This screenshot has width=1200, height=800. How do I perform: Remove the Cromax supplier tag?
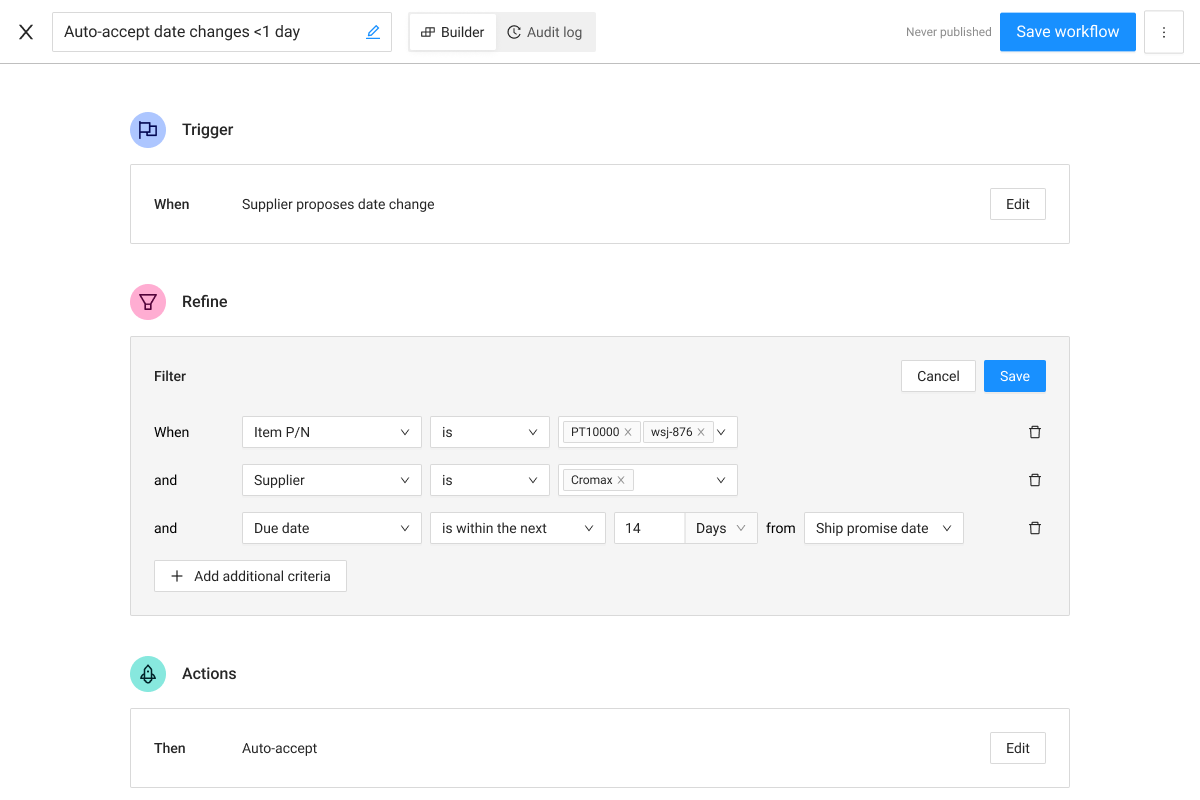click(621, 480)
